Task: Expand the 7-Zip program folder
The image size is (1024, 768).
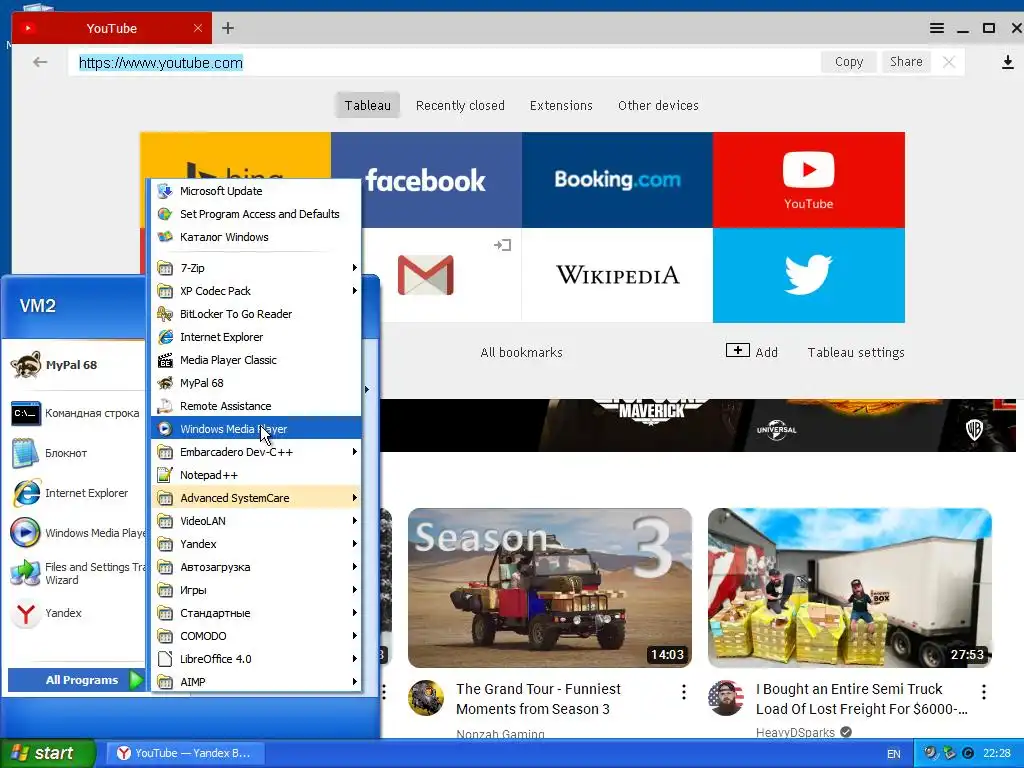Action: pos(256,268)
